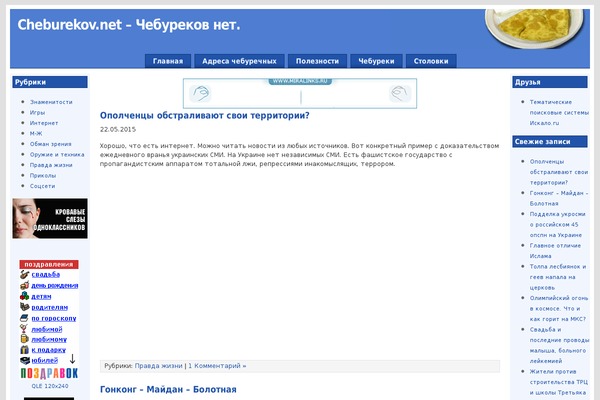Click the cocktail glass icon beside любимой

click(24, 329)
